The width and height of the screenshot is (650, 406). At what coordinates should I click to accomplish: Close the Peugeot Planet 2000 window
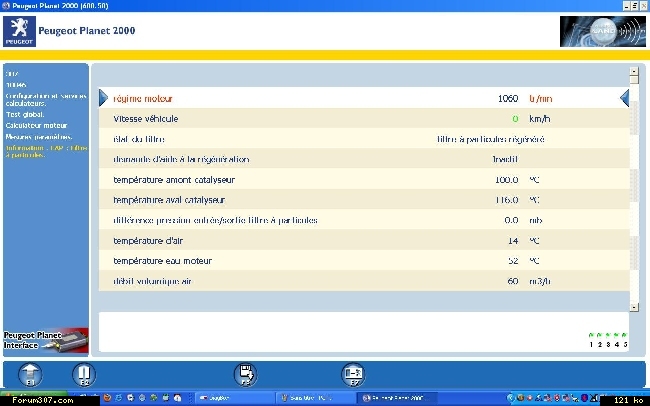coord(643,5)
